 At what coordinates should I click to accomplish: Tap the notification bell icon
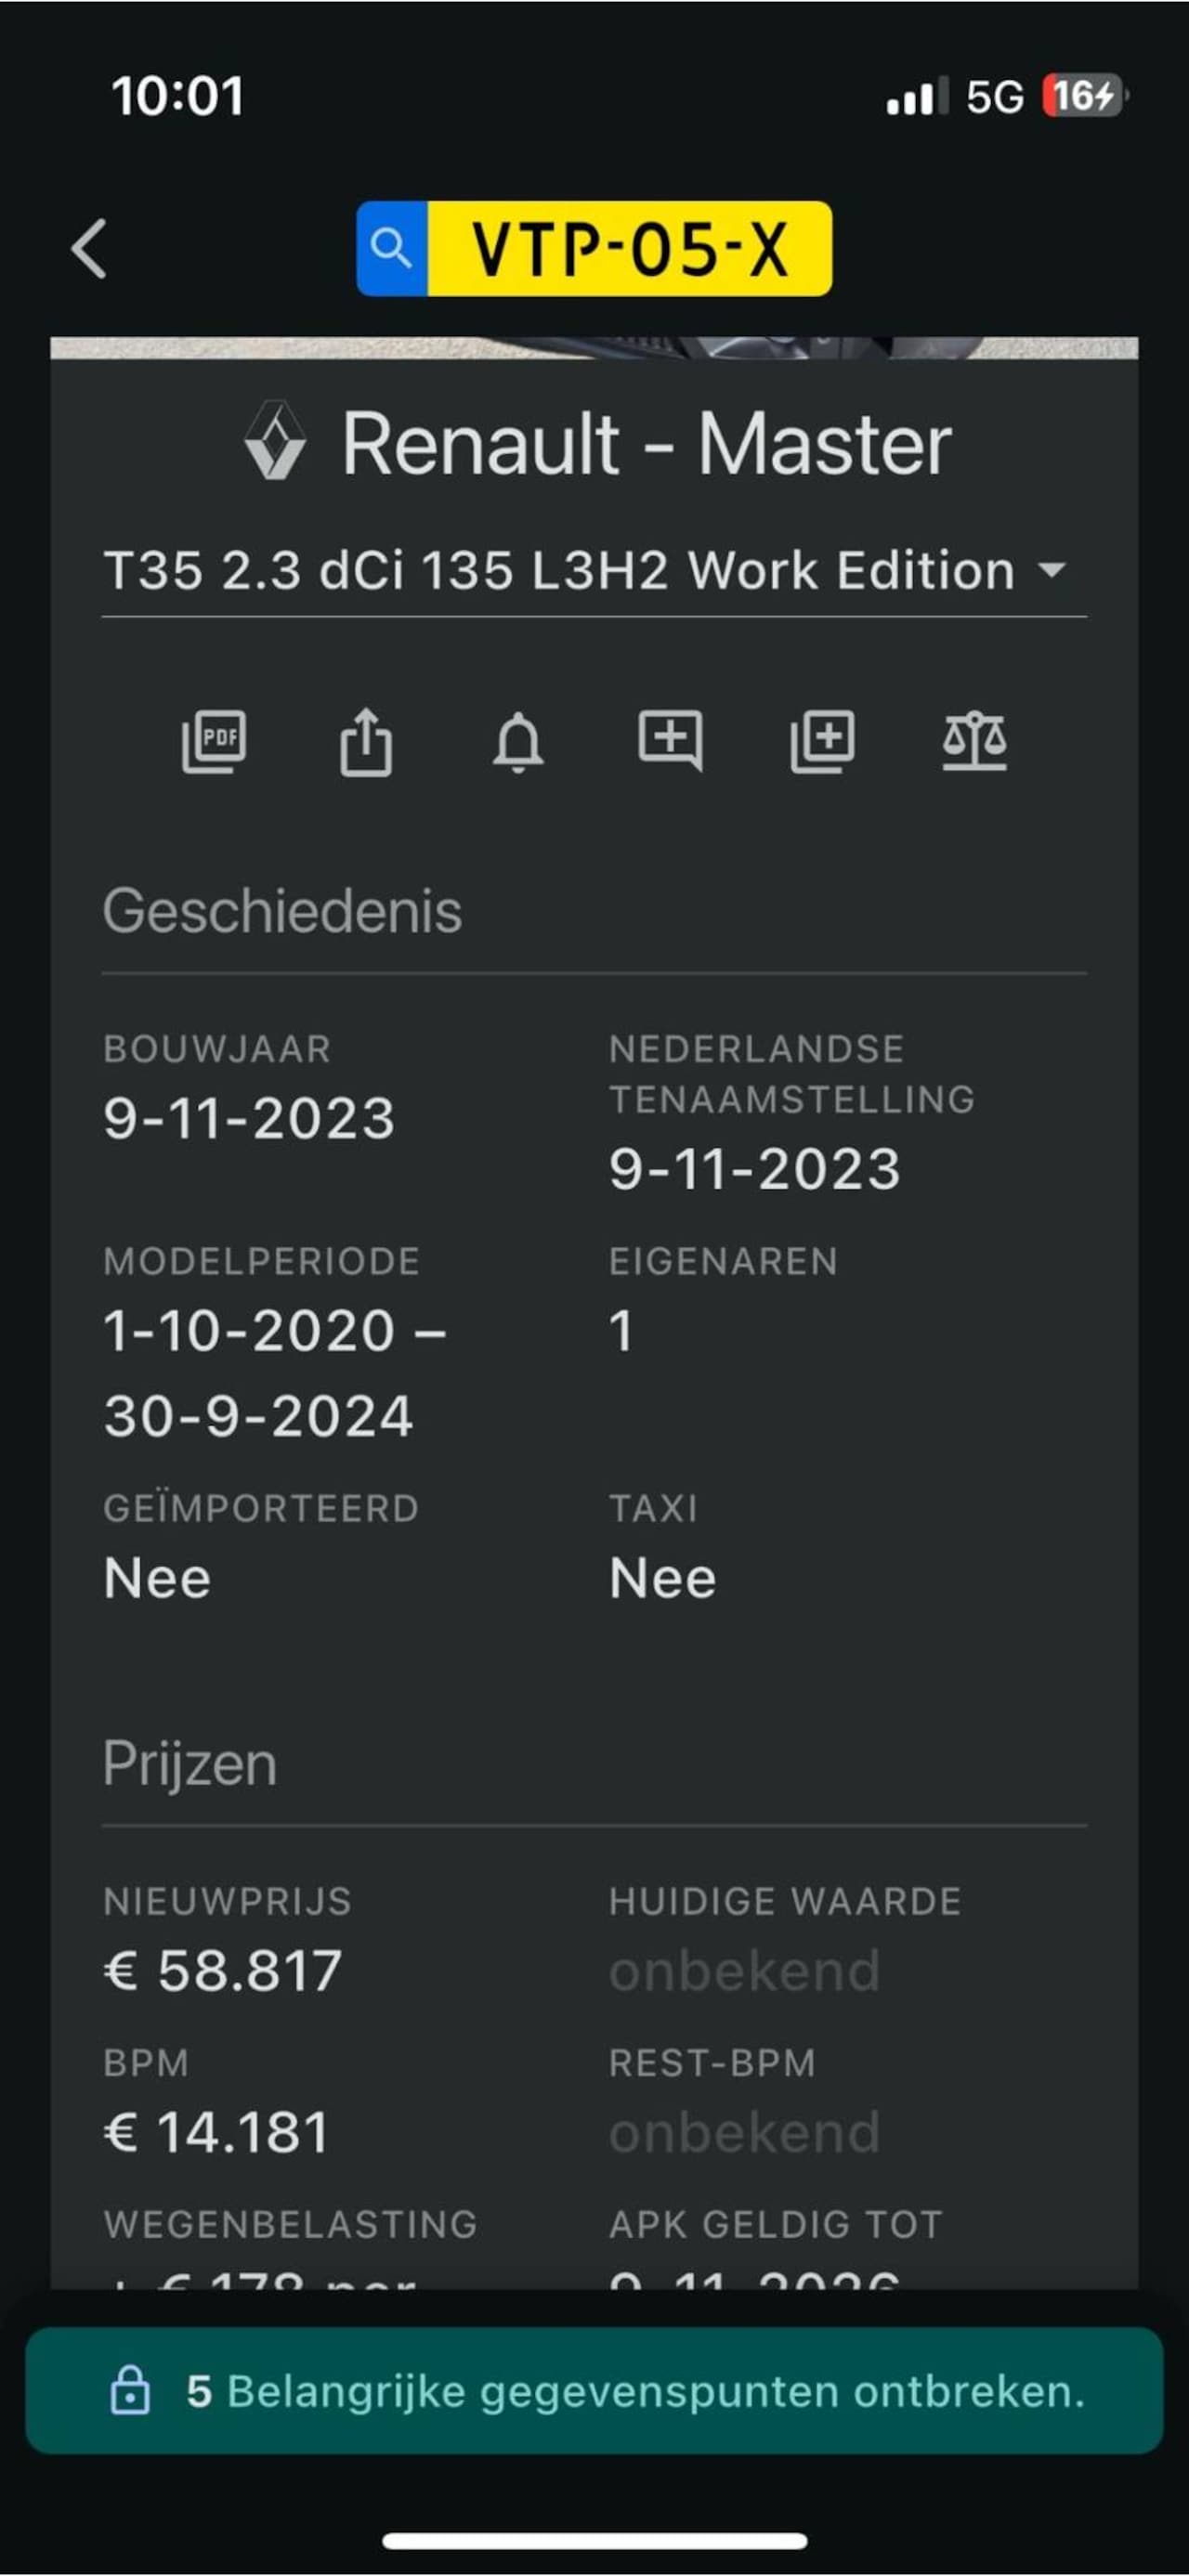(518, 742)
